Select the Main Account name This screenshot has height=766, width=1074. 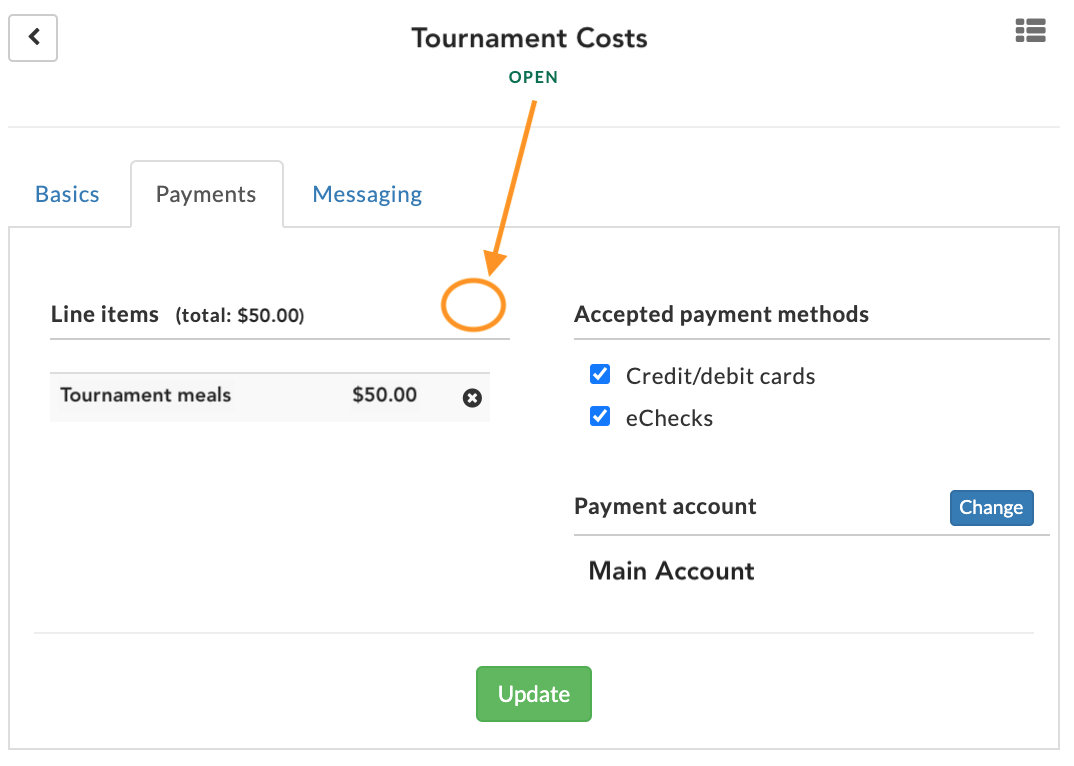pyautogui.click(x=671, y=571)
